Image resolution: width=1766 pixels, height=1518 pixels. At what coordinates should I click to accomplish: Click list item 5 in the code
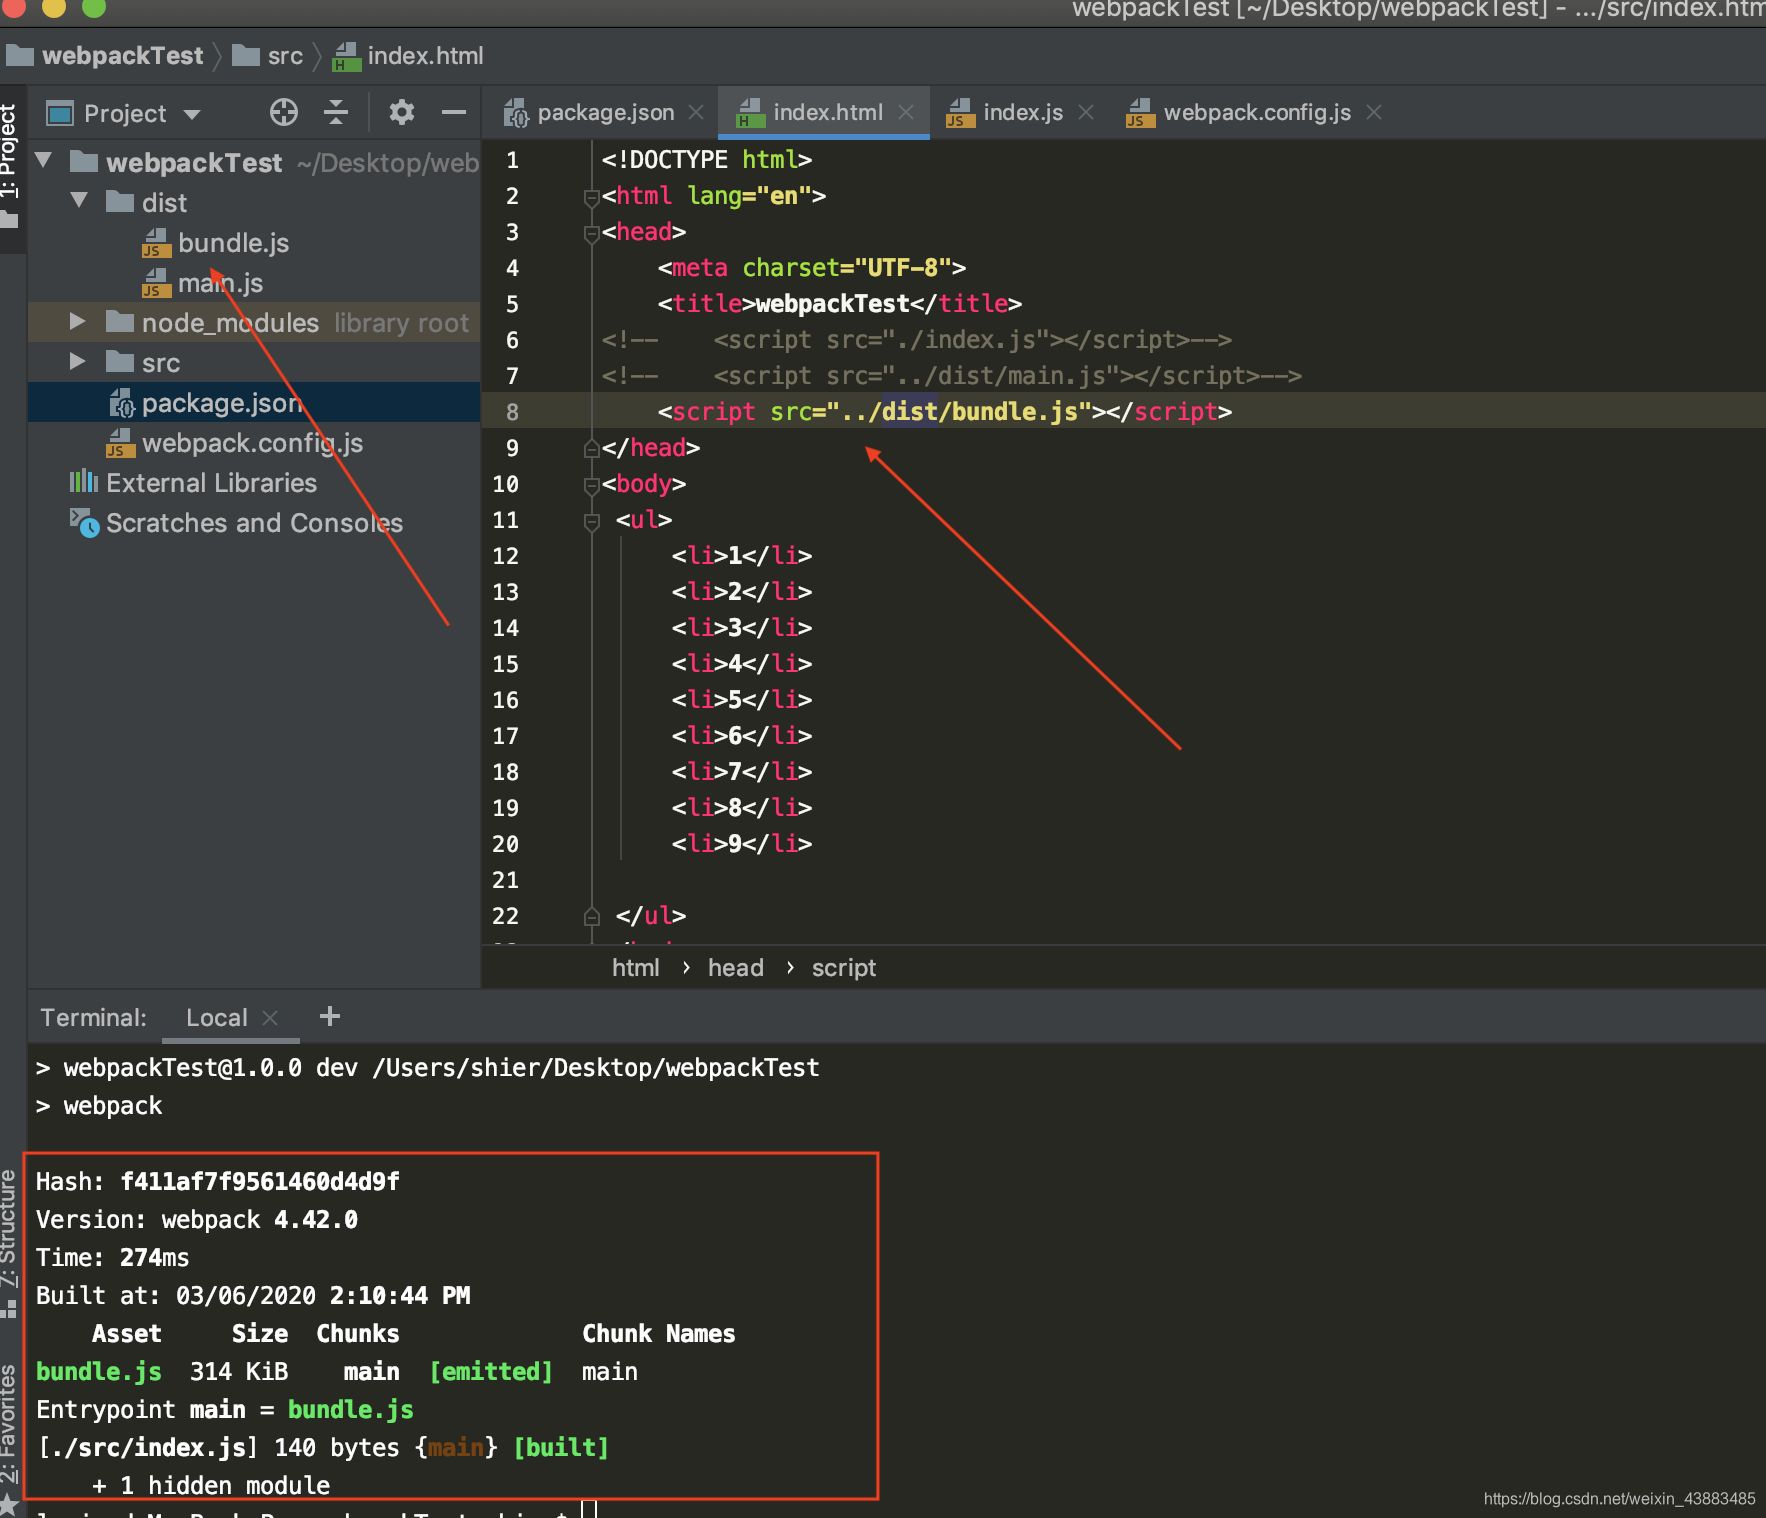click(741, 700)
